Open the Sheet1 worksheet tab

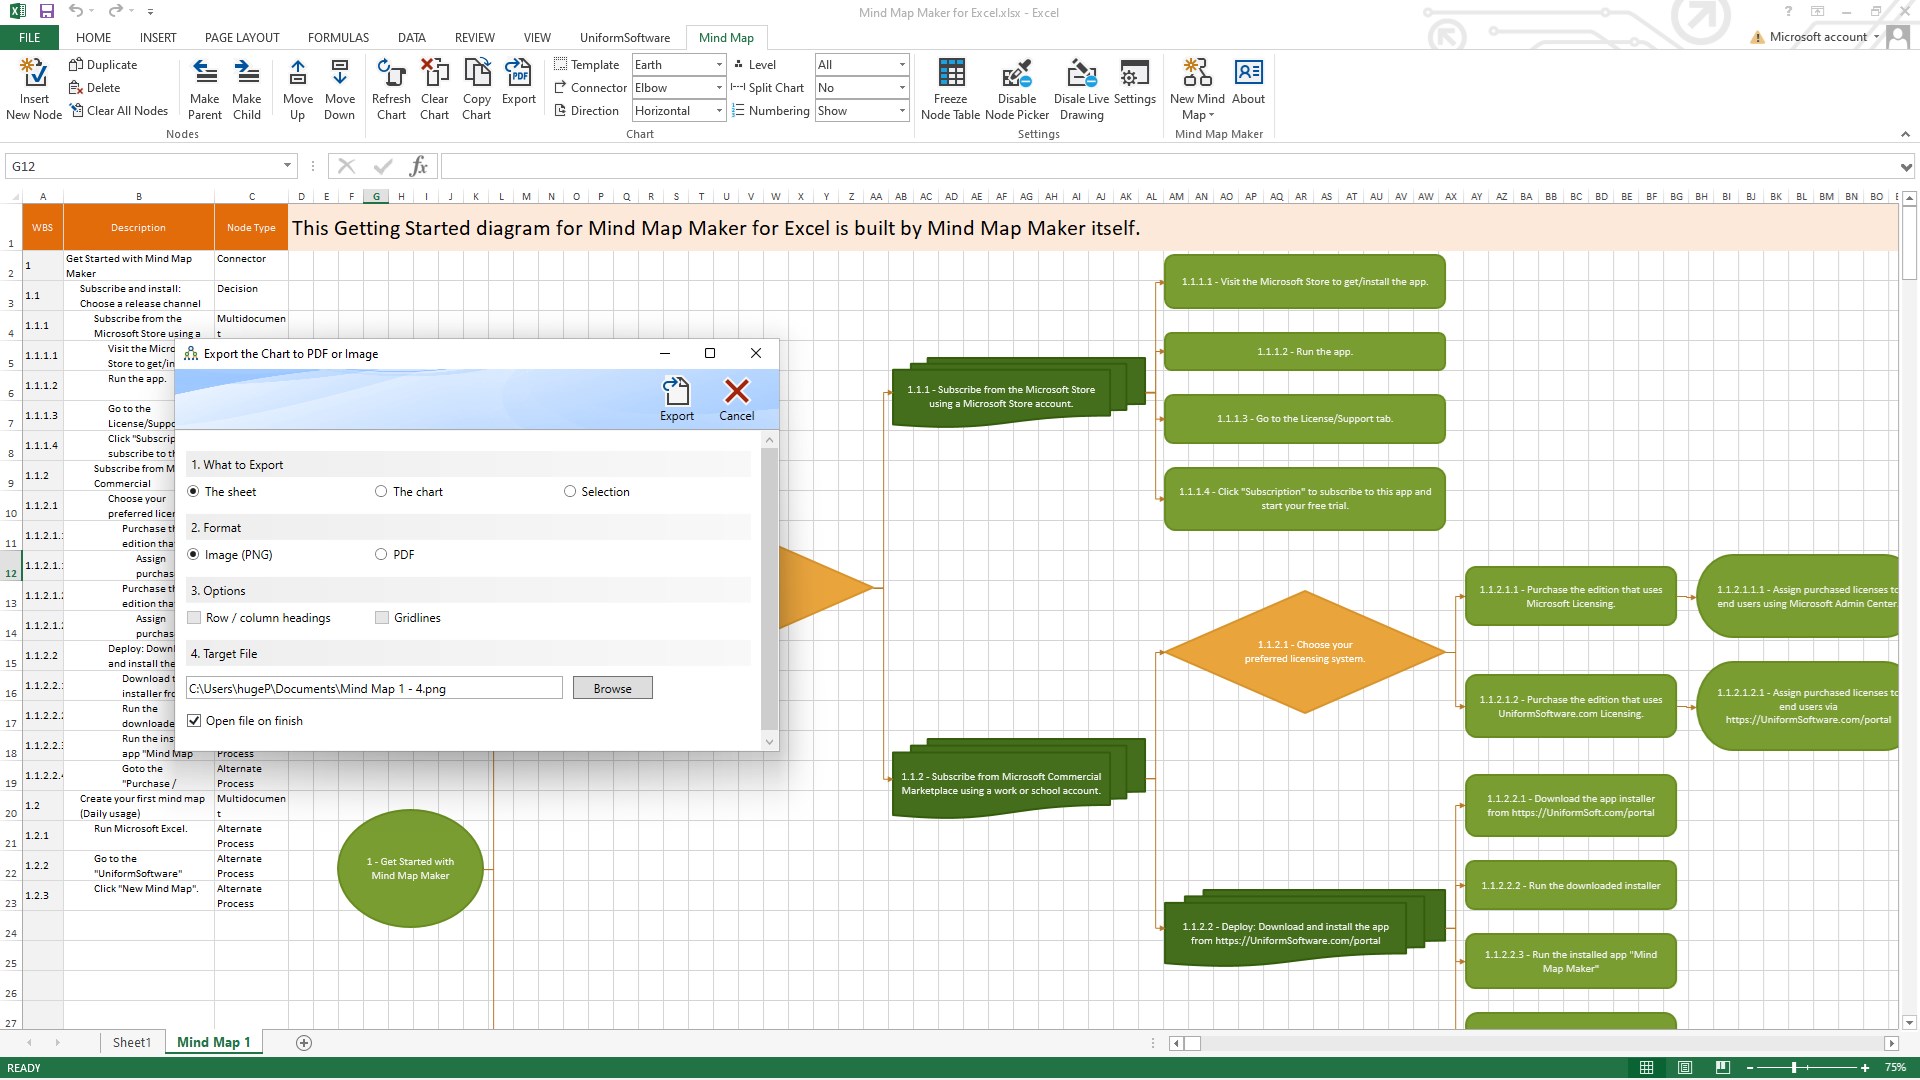(131, 1043)
